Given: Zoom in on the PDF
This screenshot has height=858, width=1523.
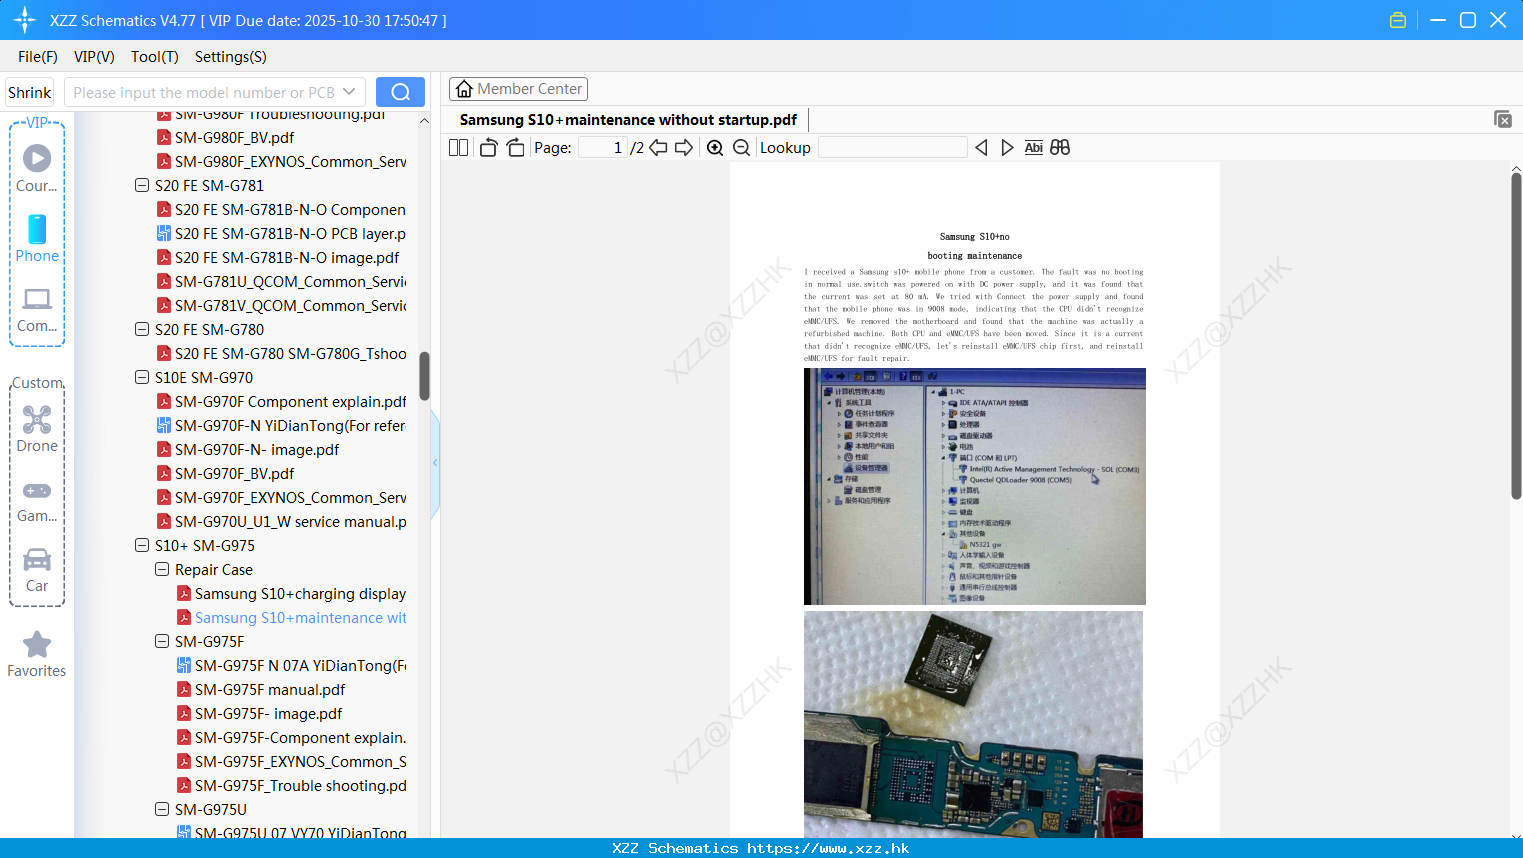Looking at the screenshot, I should click(715, 147).
